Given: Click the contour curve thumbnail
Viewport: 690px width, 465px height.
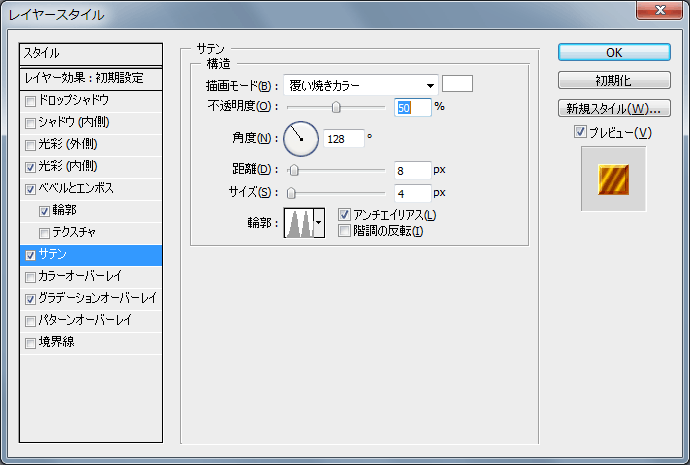Looking at the screenshot, I should (x=299, y=223).
